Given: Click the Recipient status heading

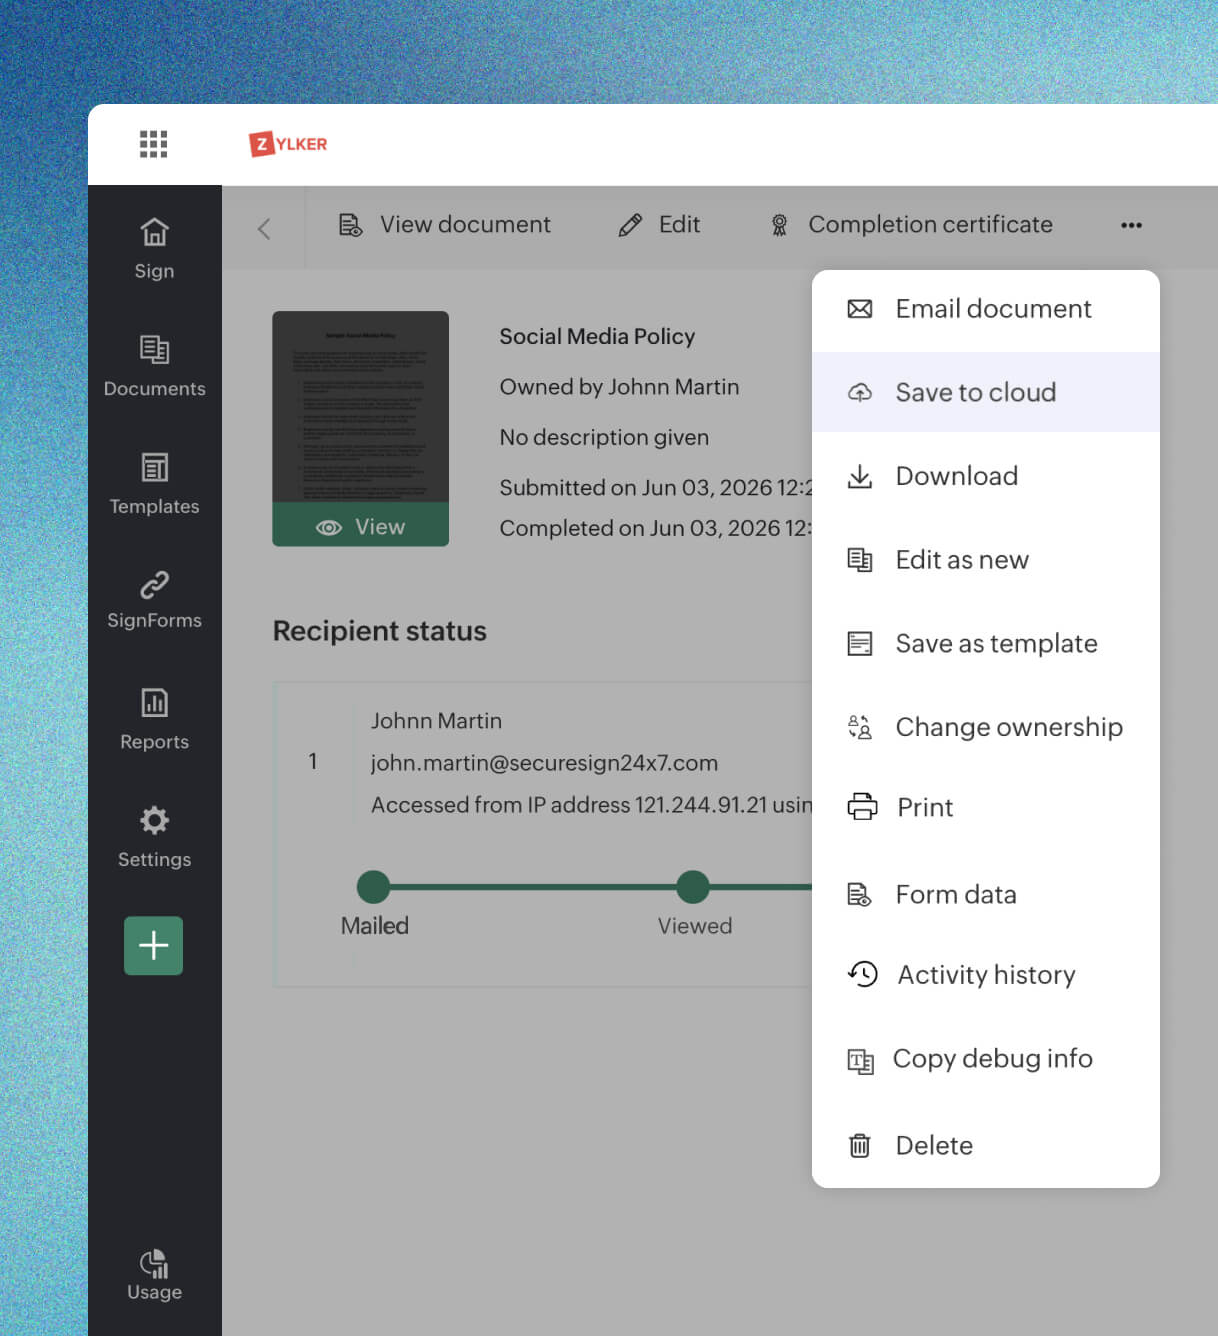Looking at the screenshot, I should pyautogui.click(x=380, y=631).
